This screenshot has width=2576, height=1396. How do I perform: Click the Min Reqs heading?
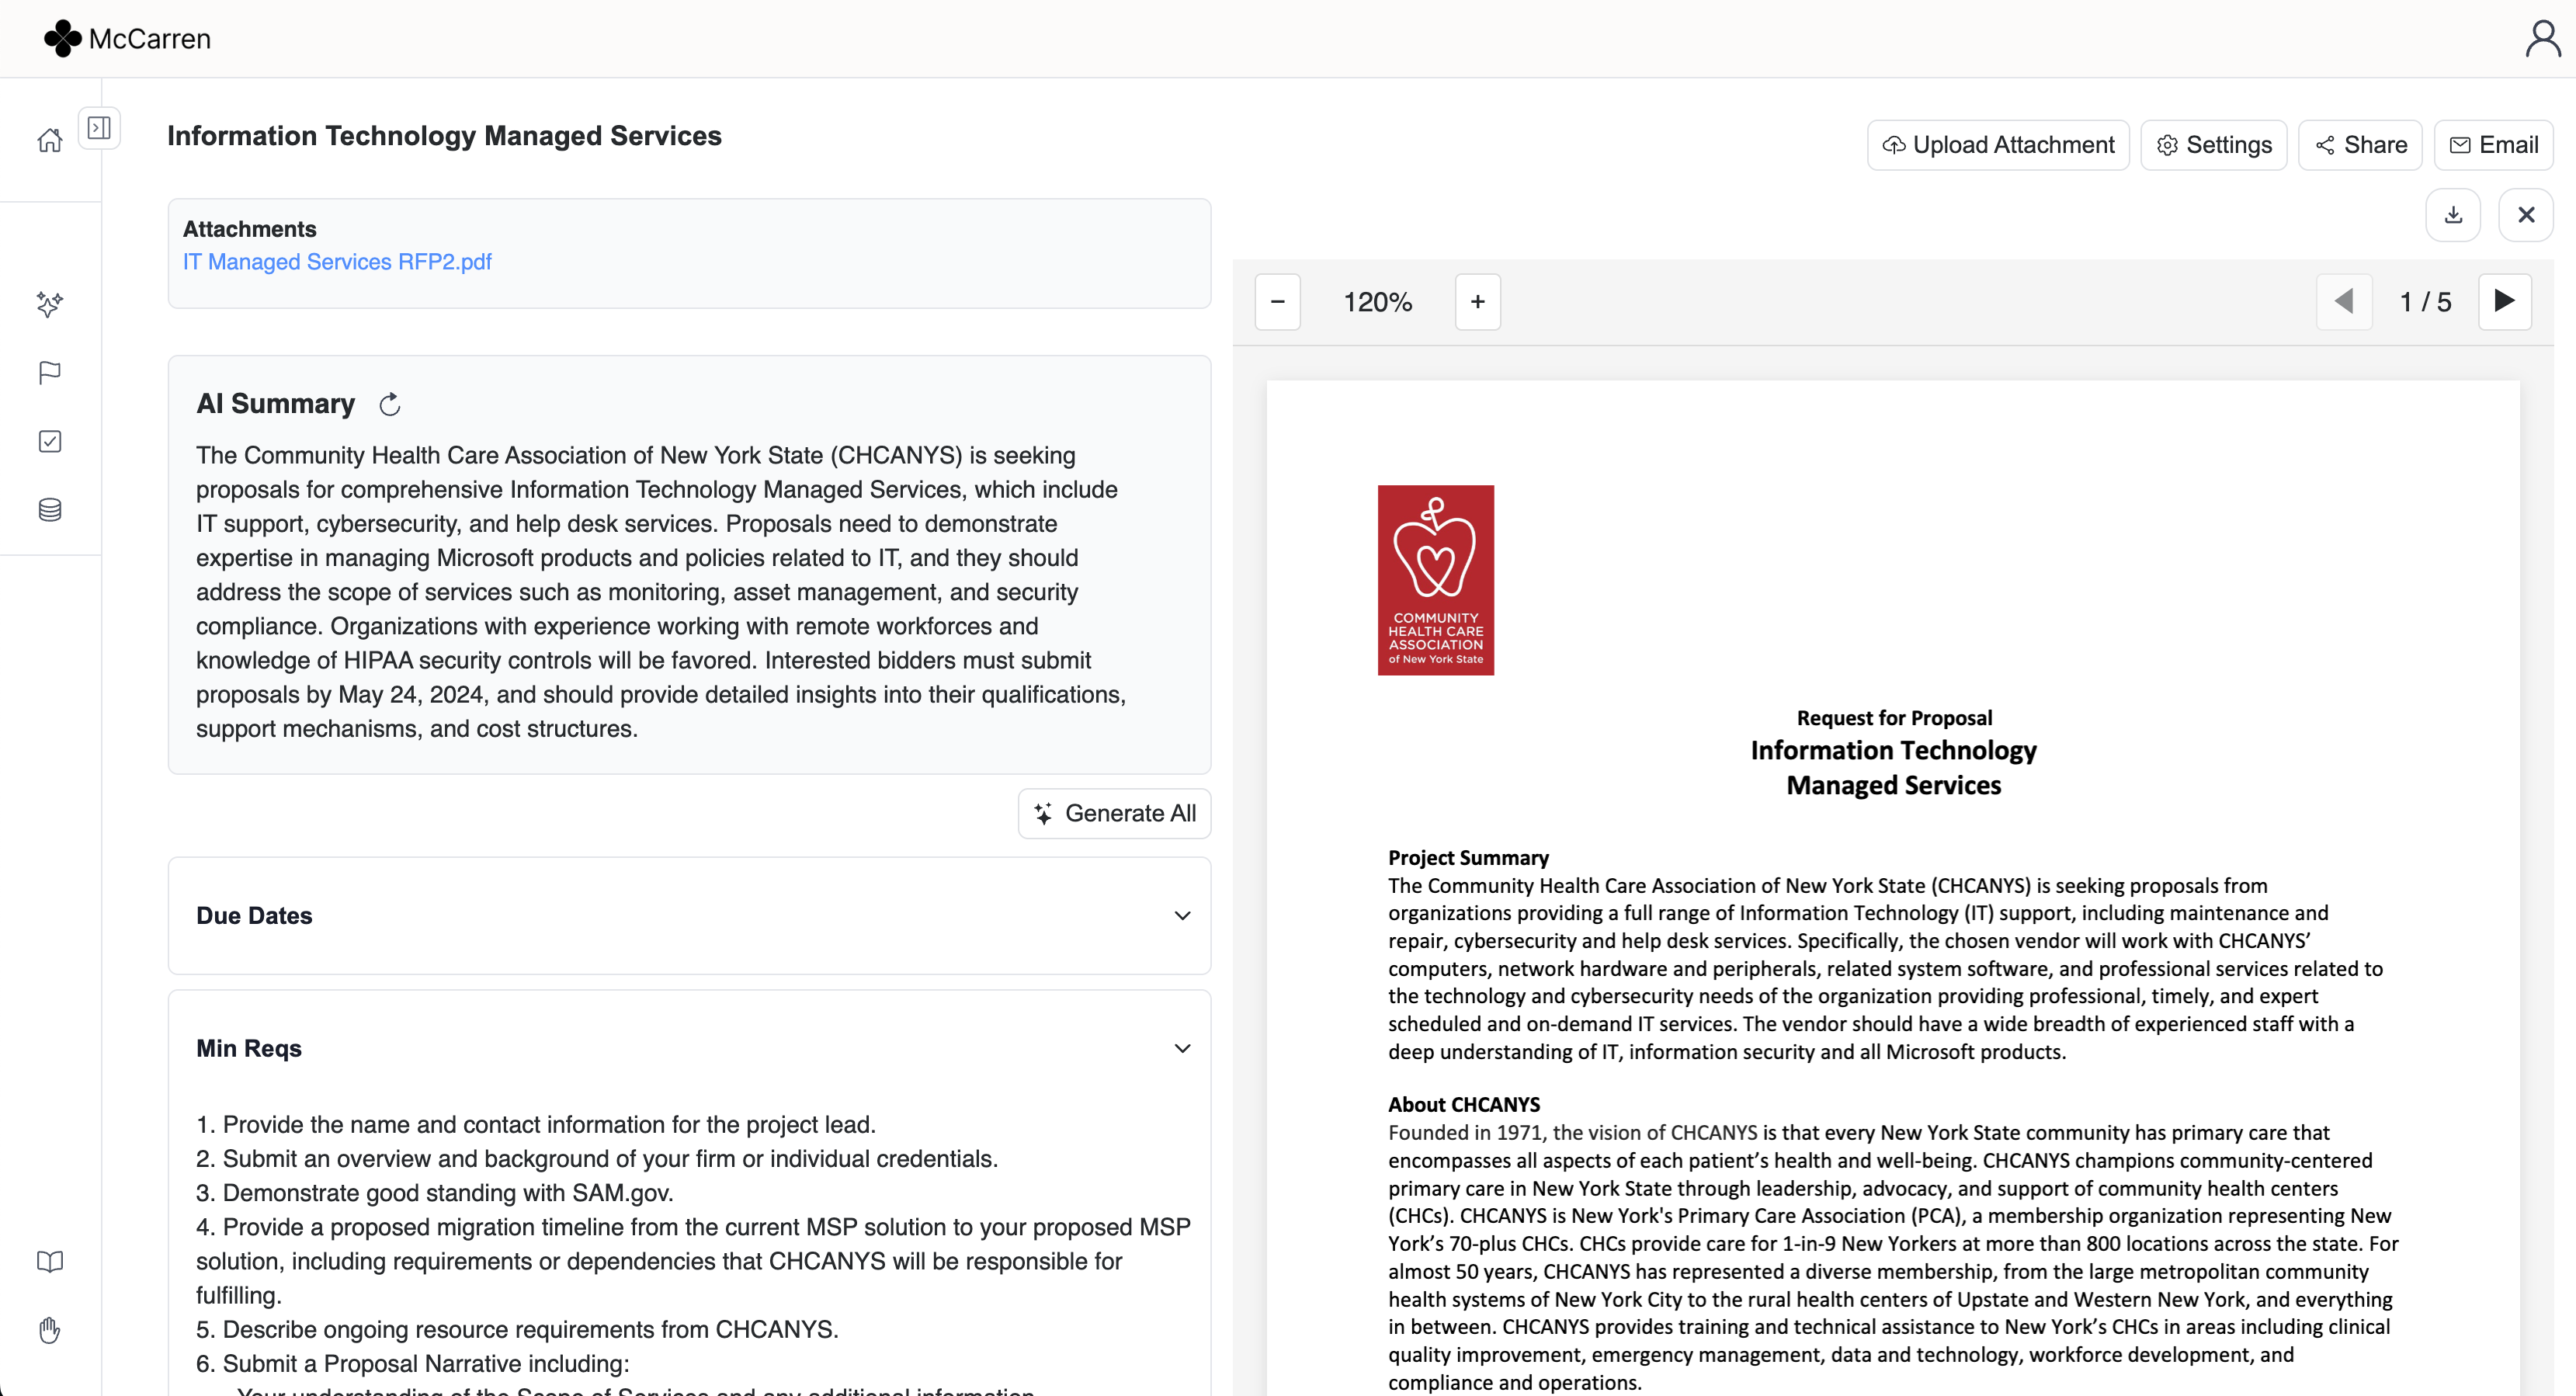pos(249,1048)
